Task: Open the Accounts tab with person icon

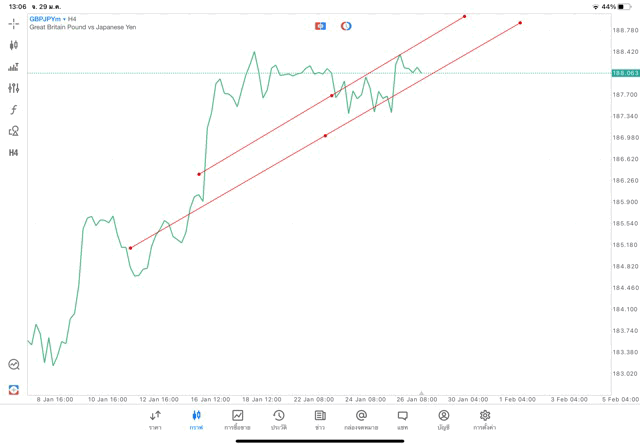Action: [x=443, y=420]
